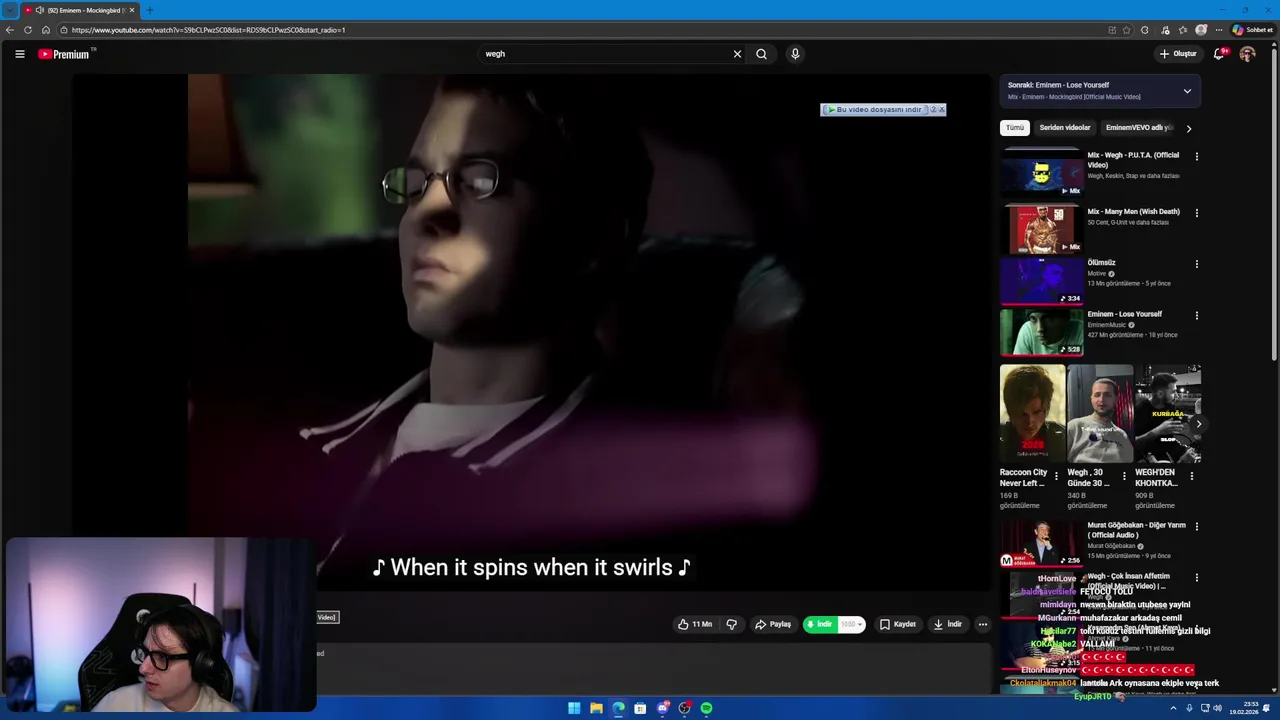Open the 1080 quality dropdown
Screen dimensions: 1280x720
click(x=851, y=624)
